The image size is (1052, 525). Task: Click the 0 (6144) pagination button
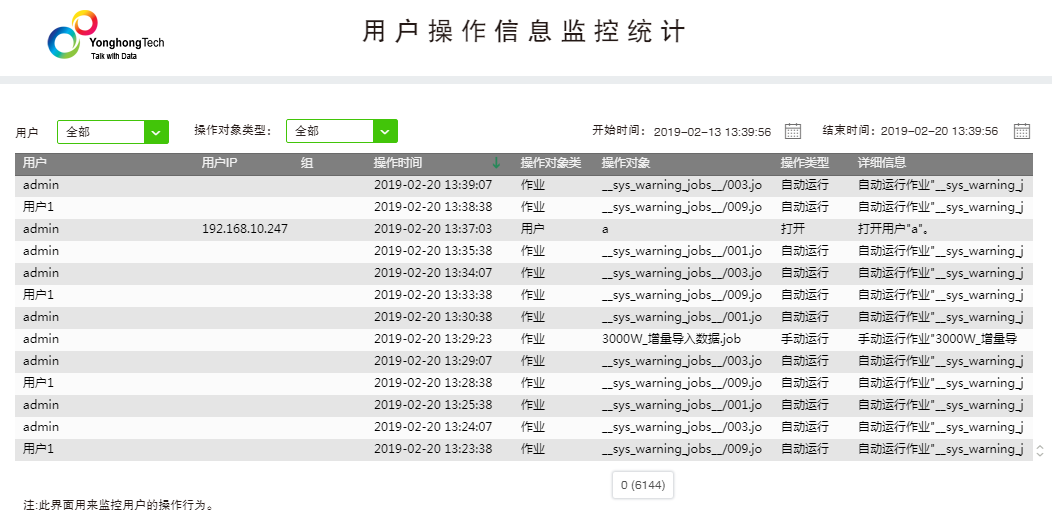(x=642, y=485)
